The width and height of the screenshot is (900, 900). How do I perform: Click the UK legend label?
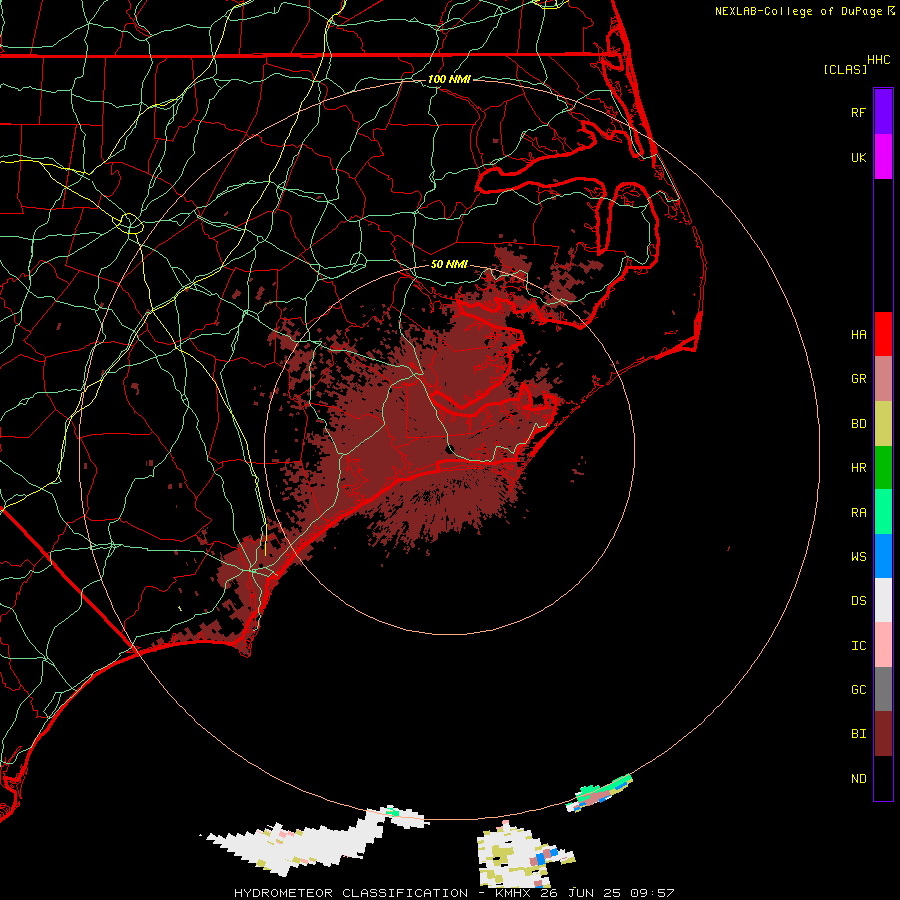pyautogui.click(x=858, y=158)
